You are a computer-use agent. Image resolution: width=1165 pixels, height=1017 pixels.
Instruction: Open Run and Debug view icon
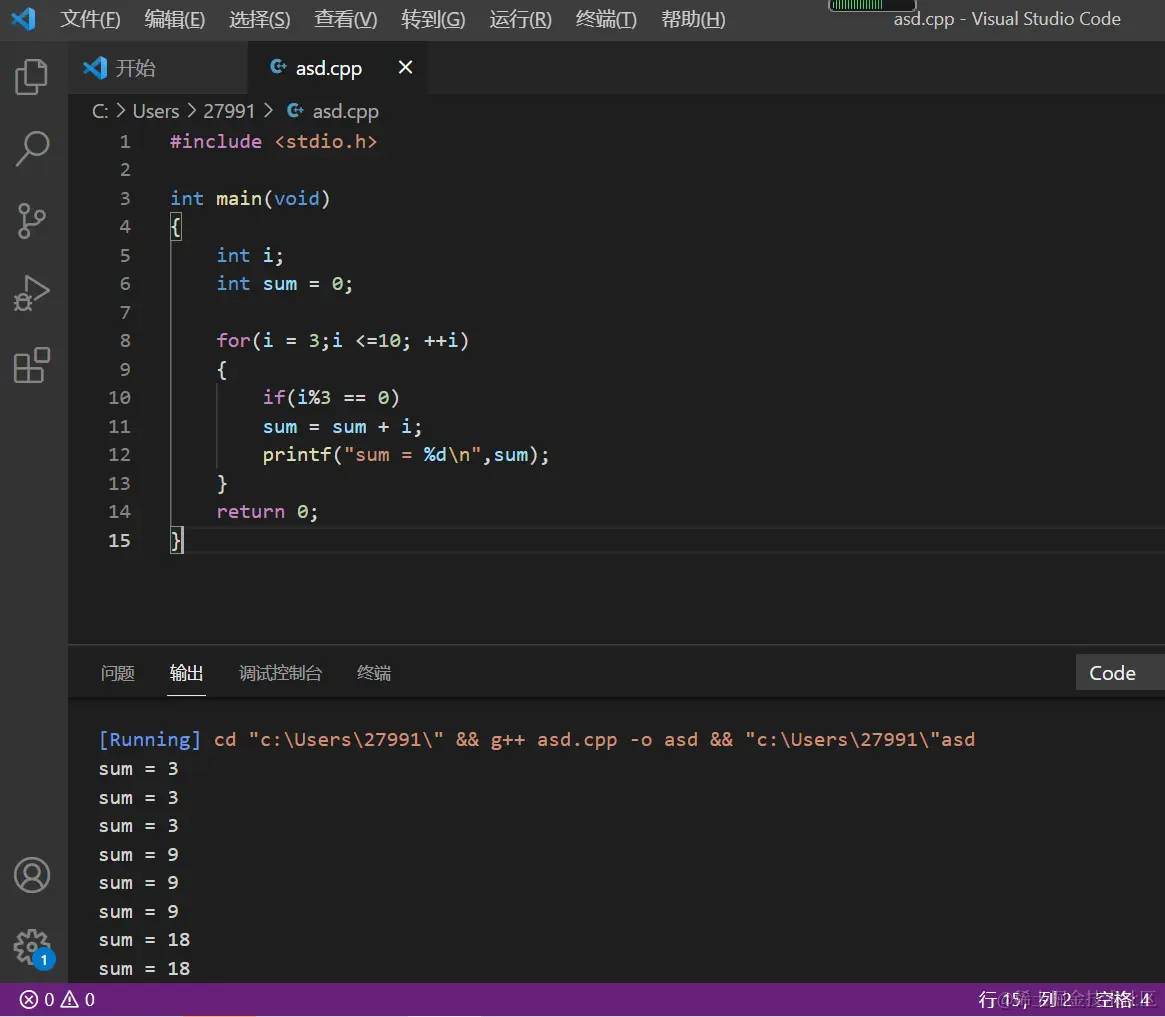coord(32,293)
